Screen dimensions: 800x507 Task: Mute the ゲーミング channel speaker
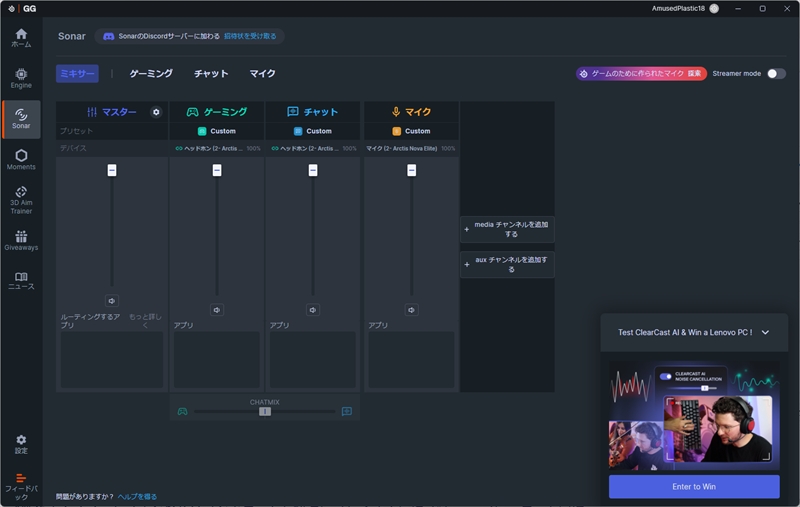point(217,310)
